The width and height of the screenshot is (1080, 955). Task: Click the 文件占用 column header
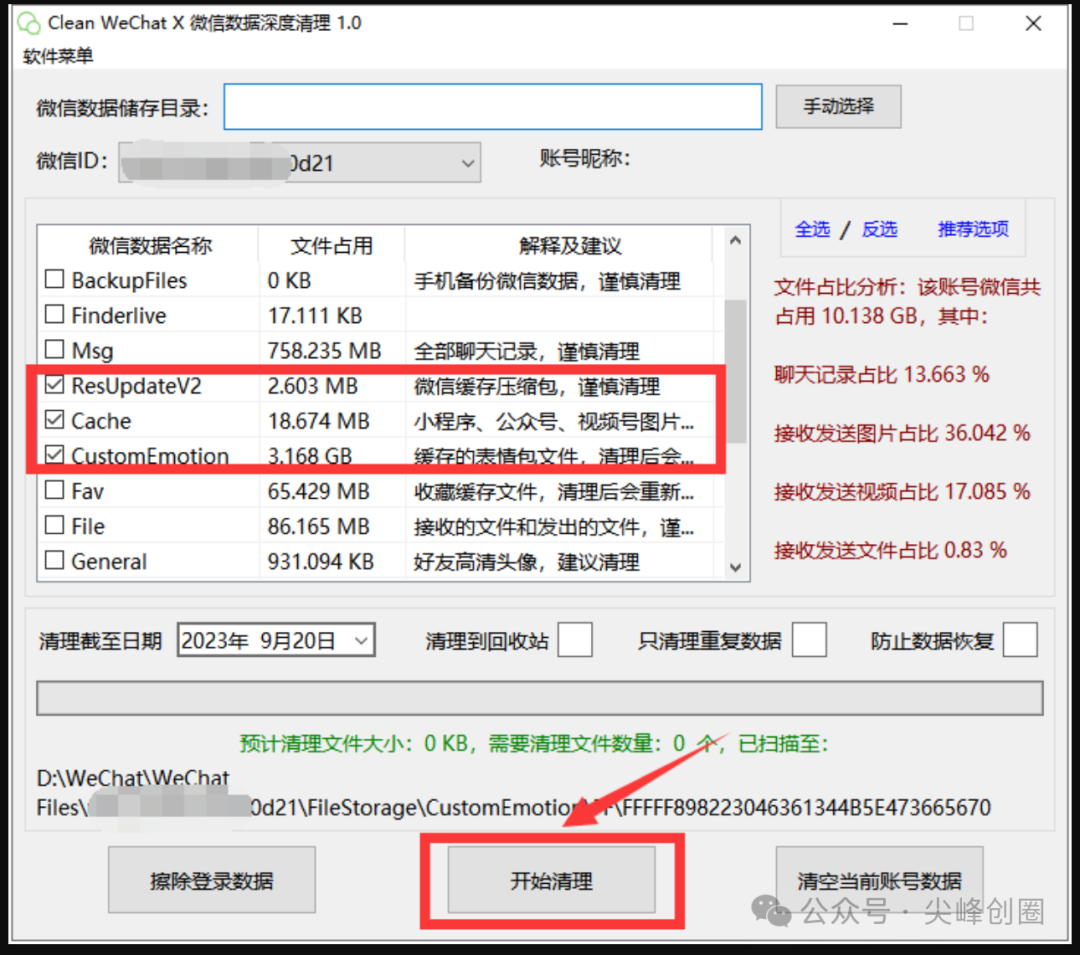(x=331, y=245)
